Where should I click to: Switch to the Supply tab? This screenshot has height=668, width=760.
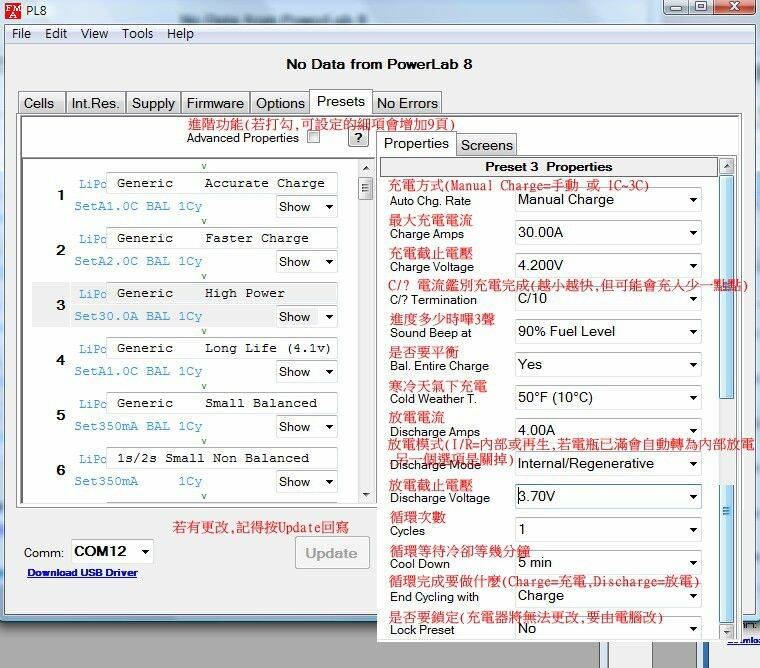[x=153, y=103]
